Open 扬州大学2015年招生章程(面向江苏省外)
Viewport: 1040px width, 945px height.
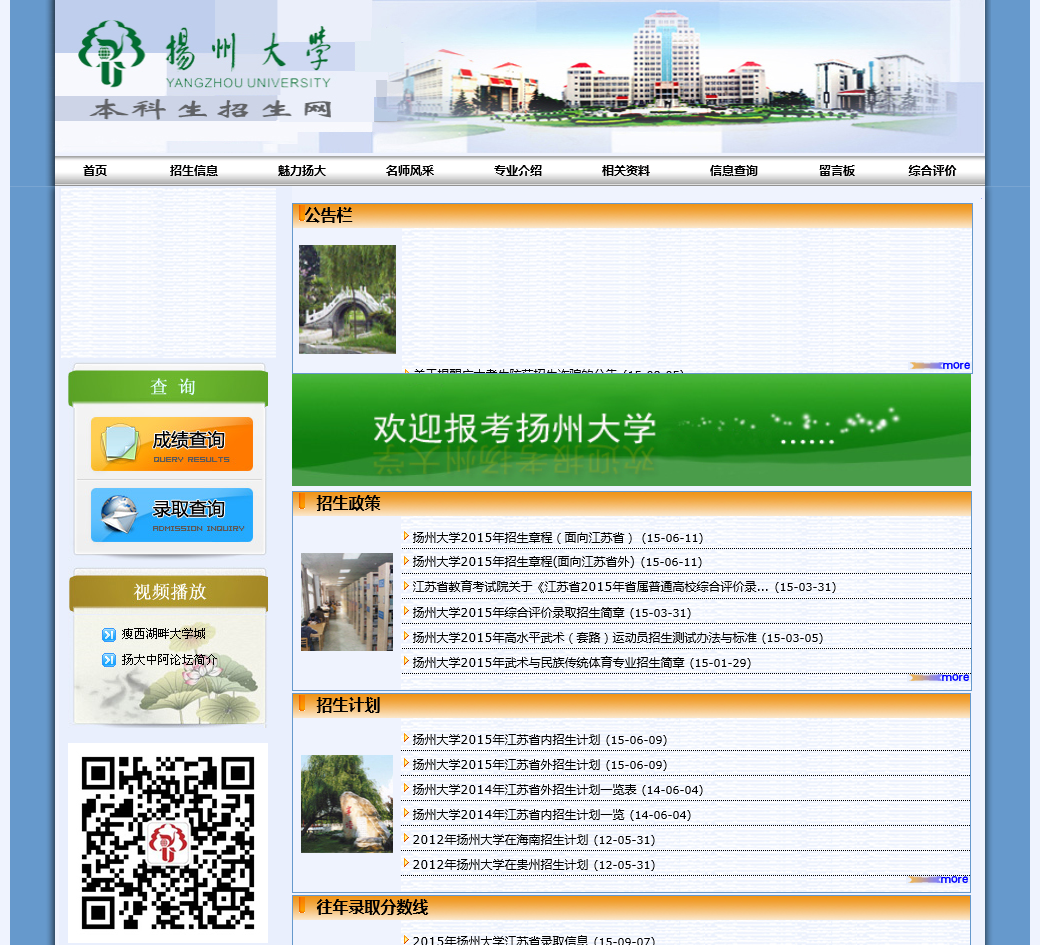[x=557, y=562]
